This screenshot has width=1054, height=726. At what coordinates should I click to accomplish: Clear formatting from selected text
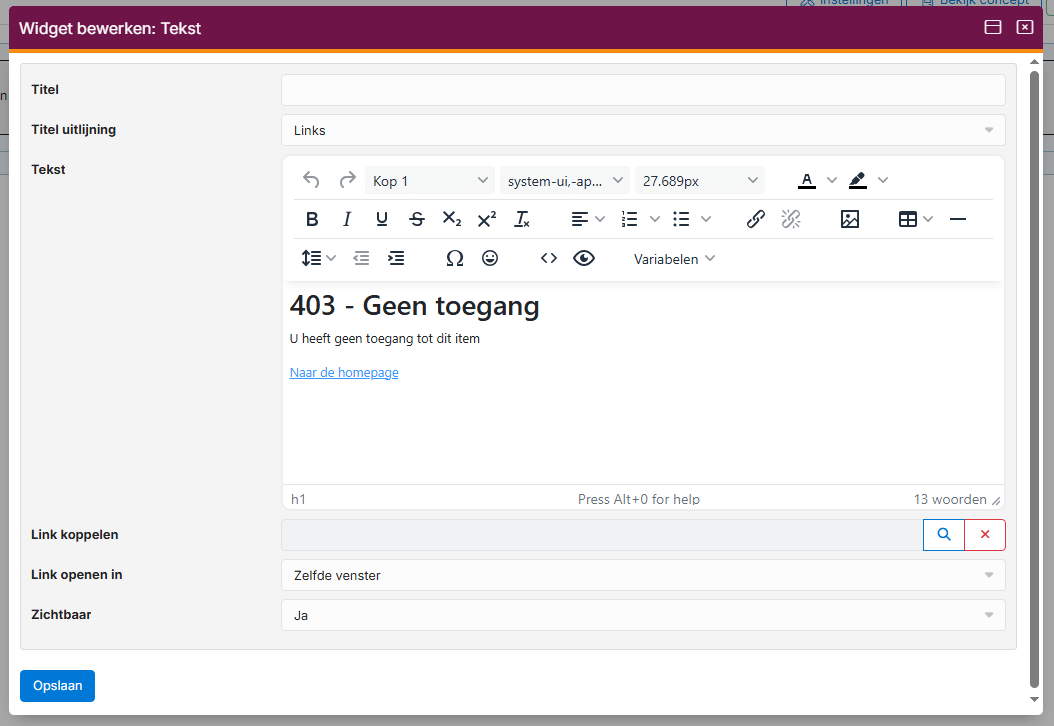pos(521,219)
